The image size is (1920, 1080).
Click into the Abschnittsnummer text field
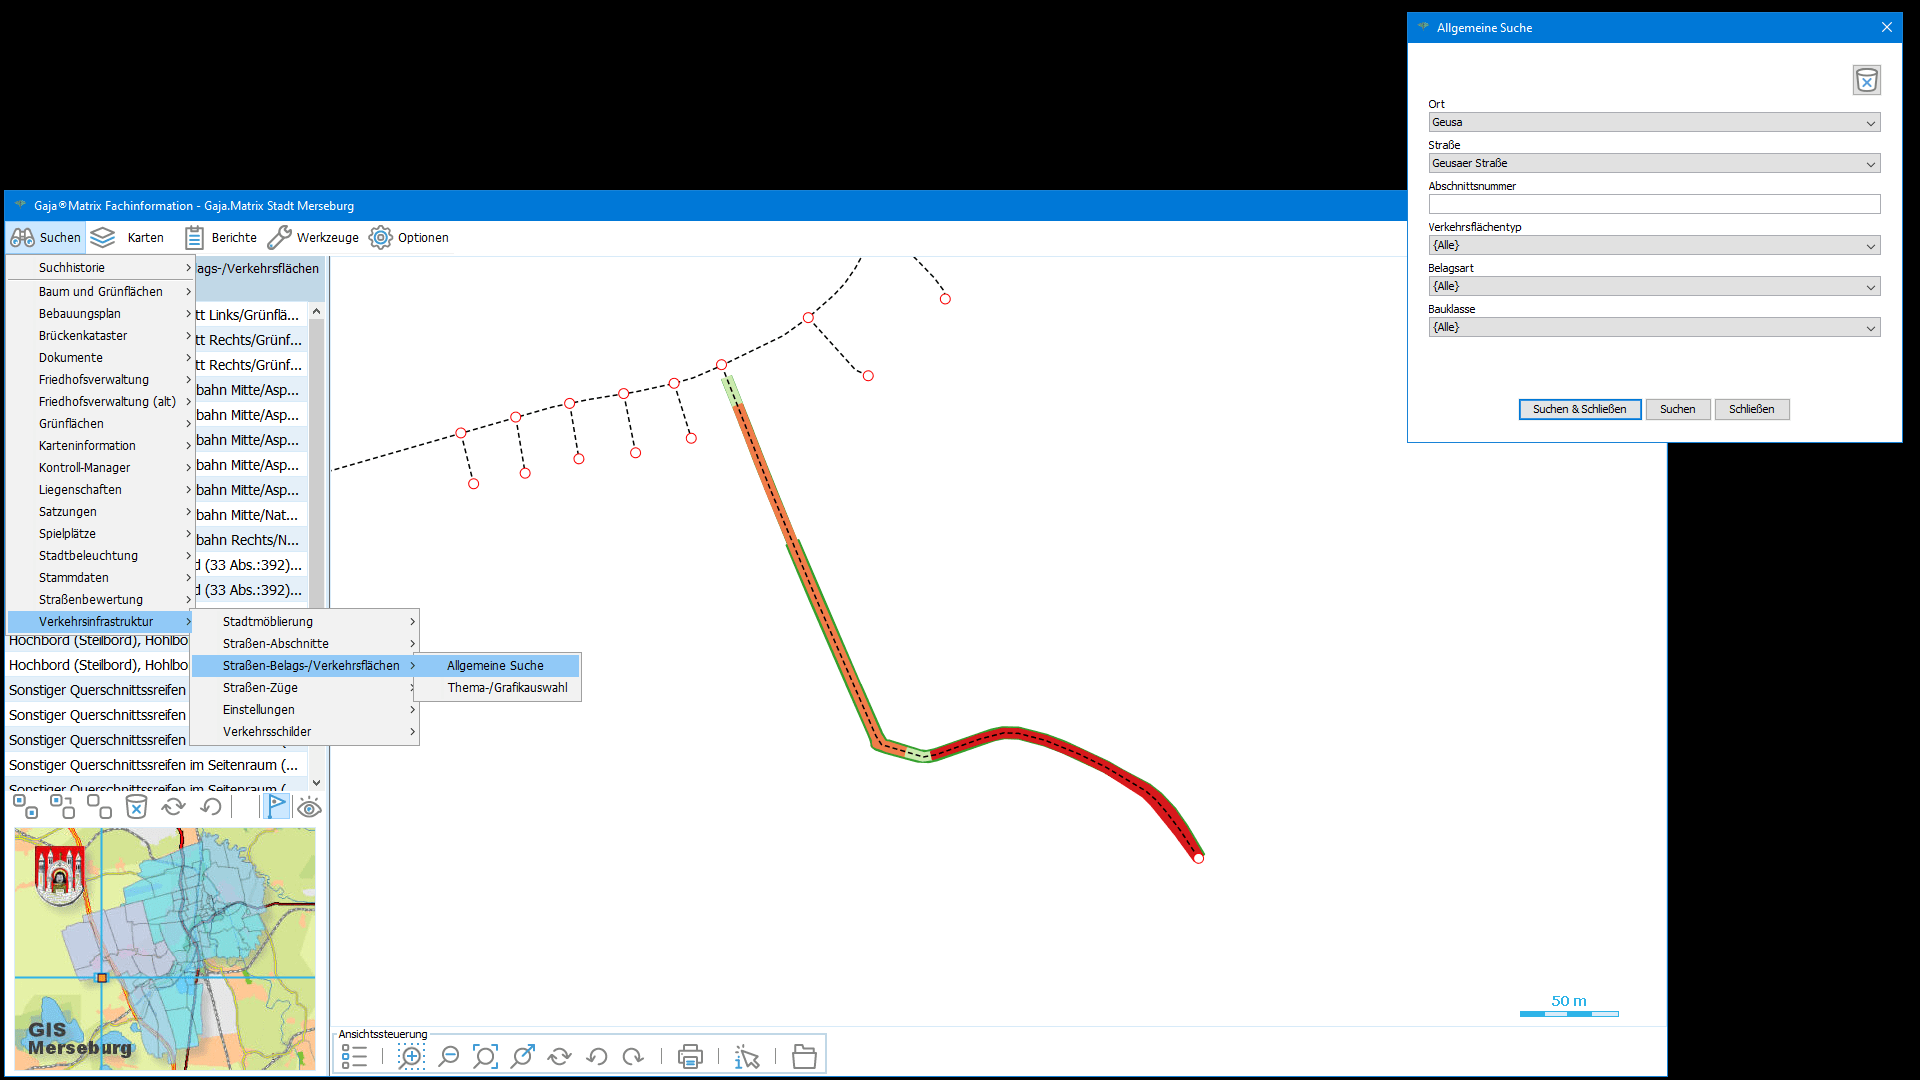click(1654, 204)
